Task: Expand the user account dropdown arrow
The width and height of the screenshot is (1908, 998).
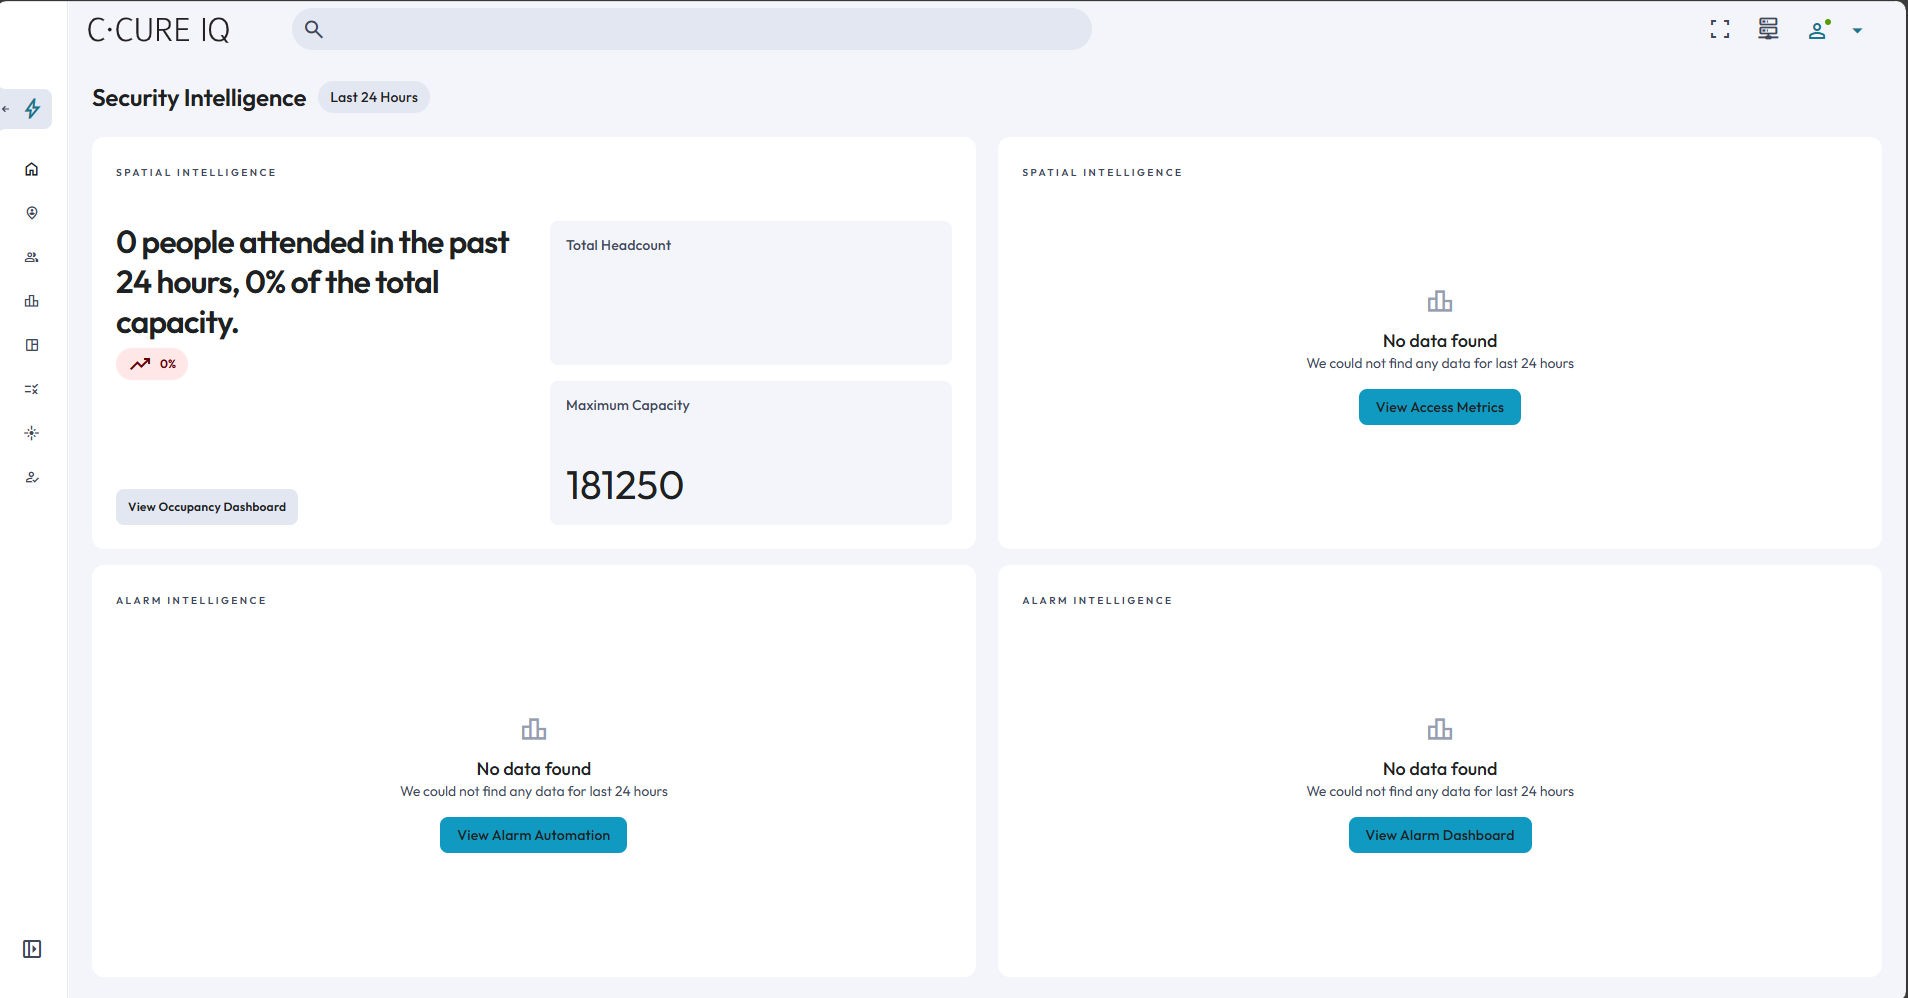Action: point(1857,31)
